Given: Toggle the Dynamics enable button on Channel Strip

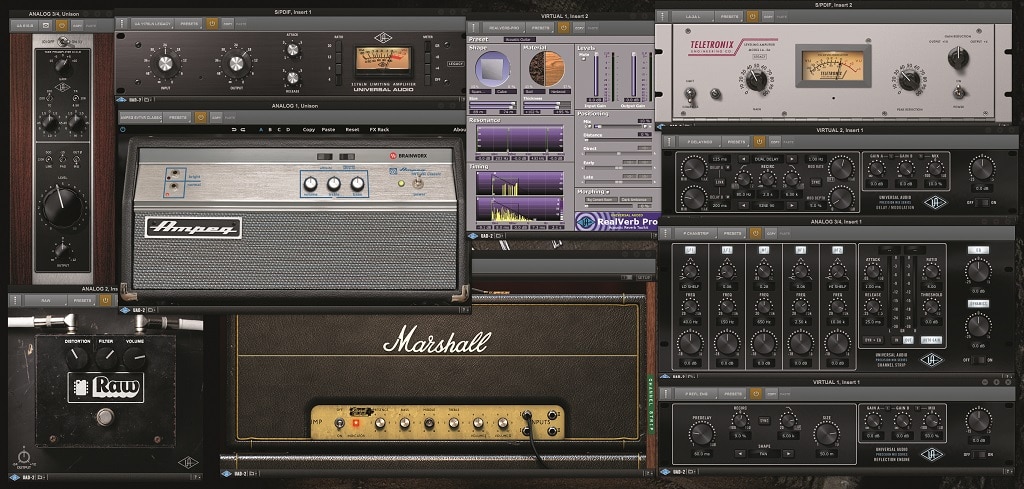Looking at the screenshot, I should point(978,304).
